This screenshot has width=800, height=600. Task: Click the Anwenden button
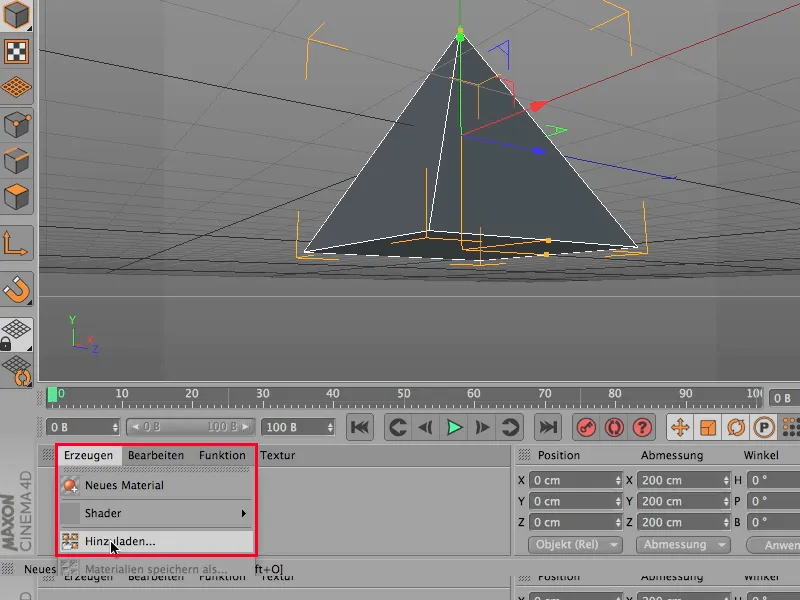pos(773,545)
